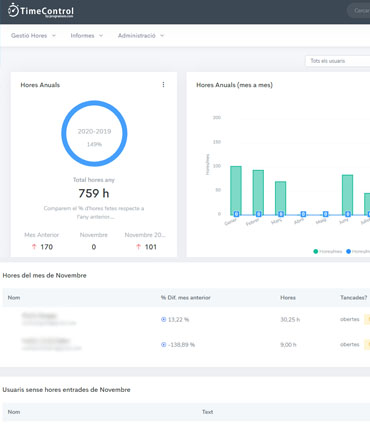Image resolution: width=370 pixels, height=426 pixels.
Task: Expand the Administració chevron
Action: click(x=162, y=36)
